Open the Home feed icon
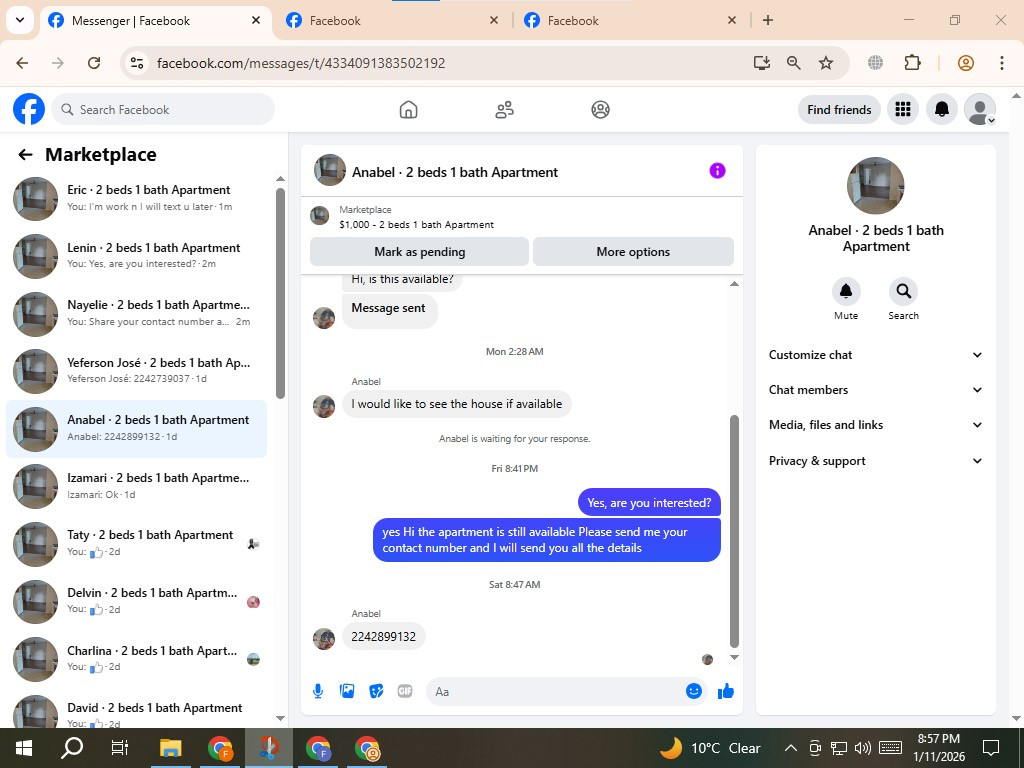The image size is (1024, 768). pyautogui.click(x=408, y=109)
